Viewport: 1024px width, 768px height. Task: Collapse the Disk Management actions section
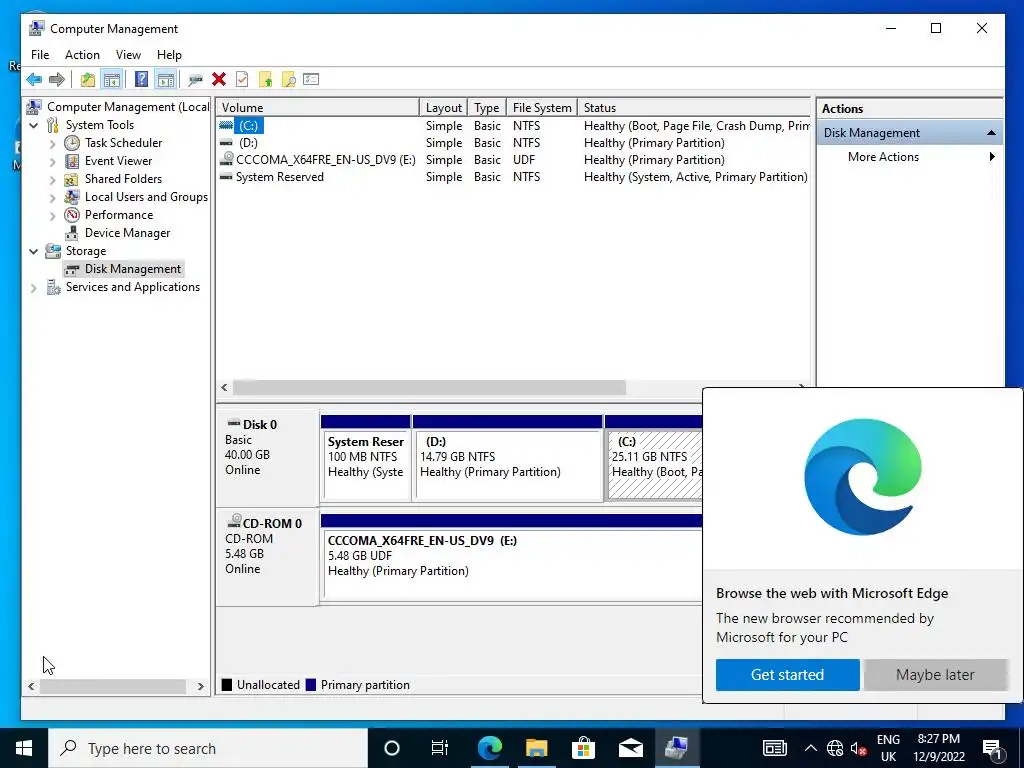991,133
